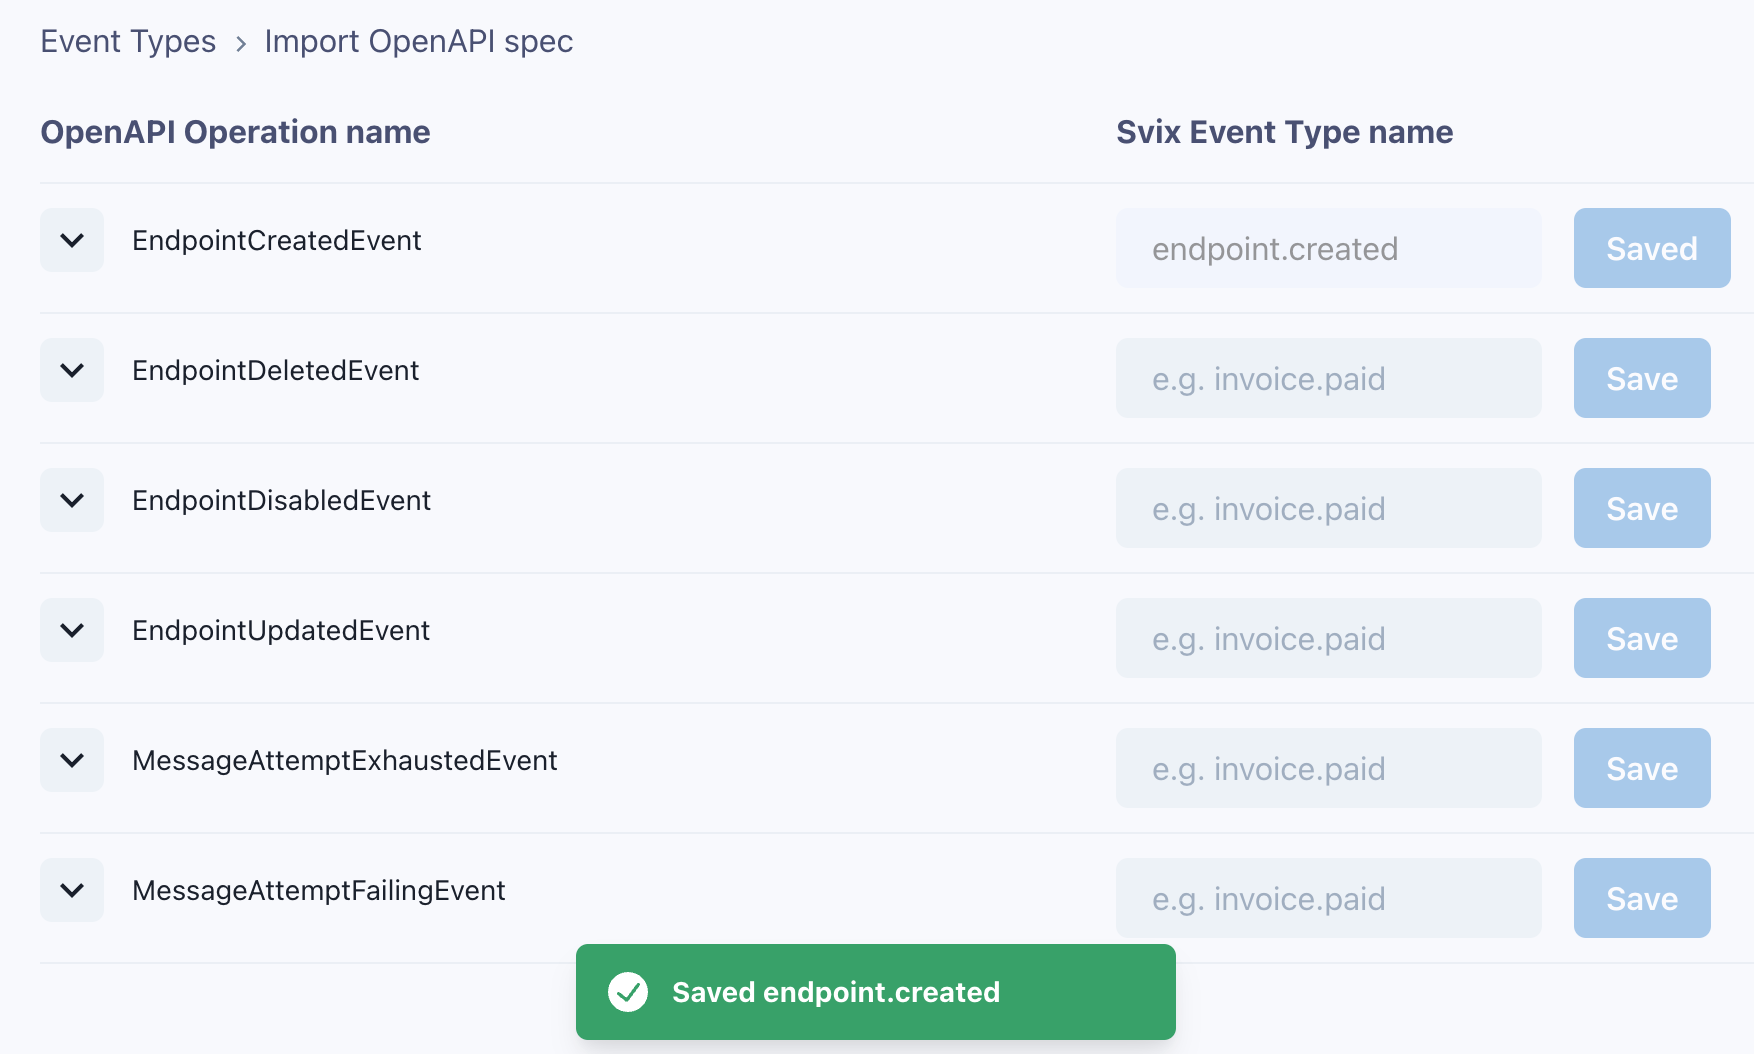The image size is (1754, 1054).
Task: Click Save for EndpointDeletedEvent
Action: click(x=1641, y=378)
